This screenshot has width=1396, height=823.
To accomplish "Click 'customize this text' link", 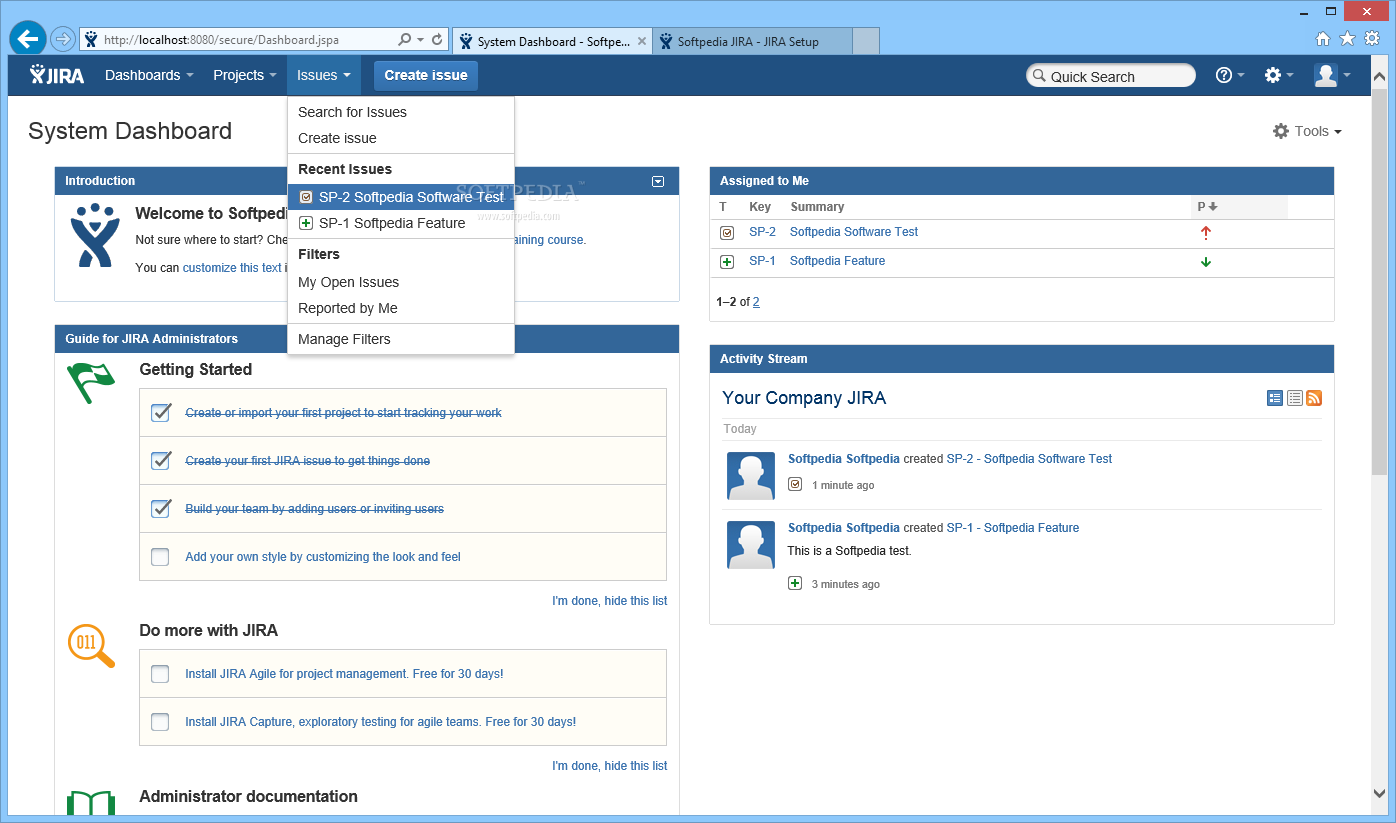I will click(232, 268).
